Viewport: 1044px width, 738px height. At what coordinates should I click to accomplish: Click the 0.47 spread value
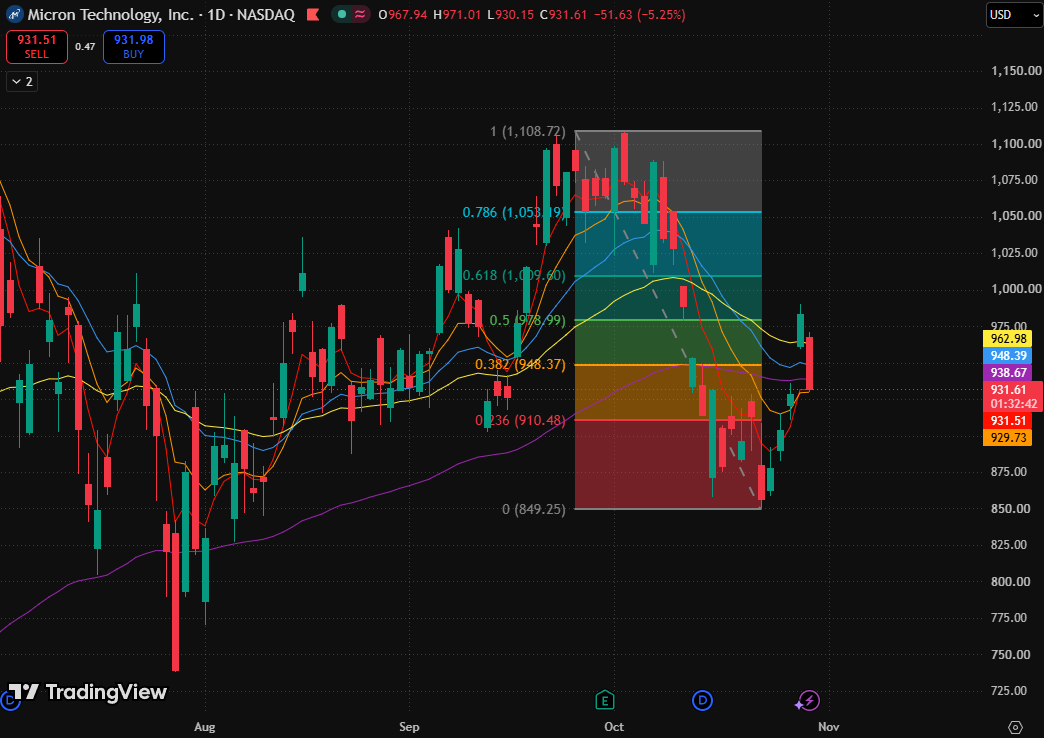(x=85, y=47)
